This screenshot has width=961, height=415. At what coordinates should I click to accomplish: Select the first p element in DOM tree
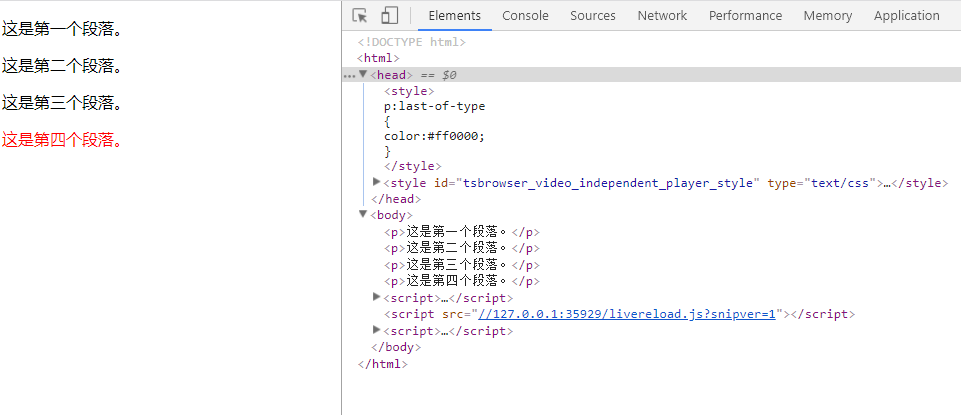click(461, 232)
